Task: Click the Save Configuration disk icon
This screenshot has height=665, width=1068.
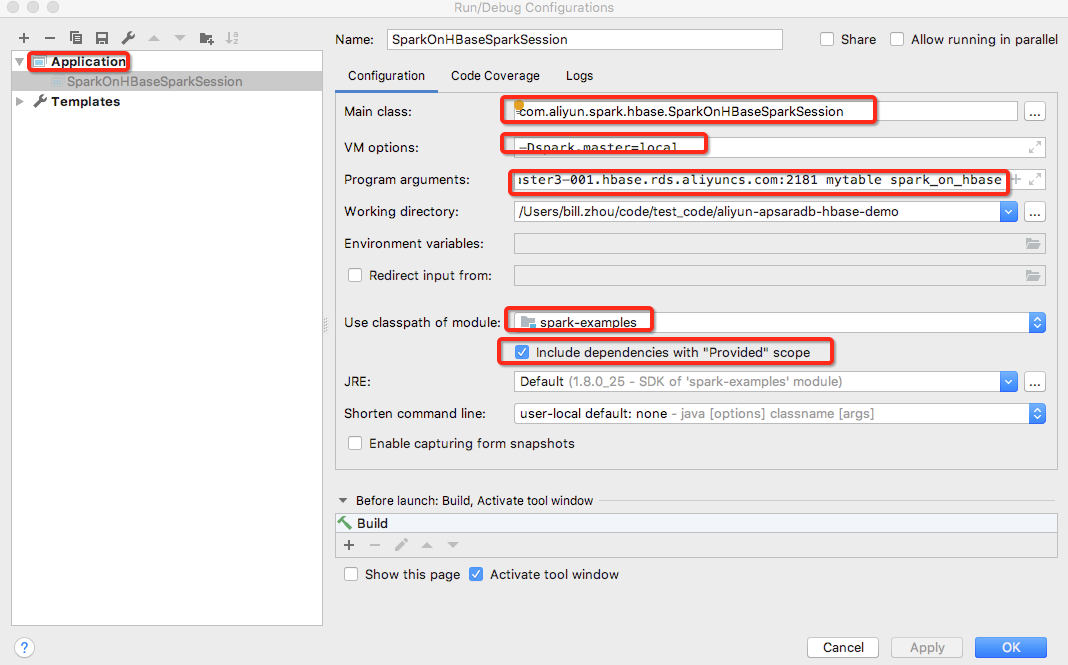Action: [101, 38]
